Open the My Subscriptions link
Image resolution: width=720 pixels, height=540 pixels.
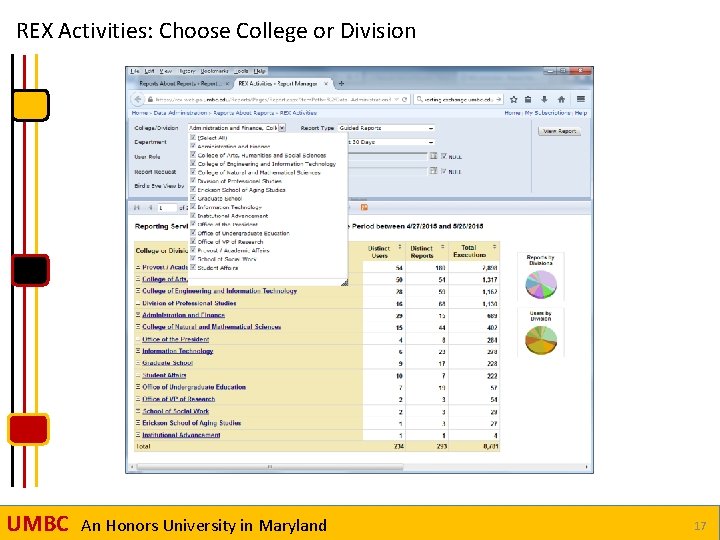click(x=547, y=113)
